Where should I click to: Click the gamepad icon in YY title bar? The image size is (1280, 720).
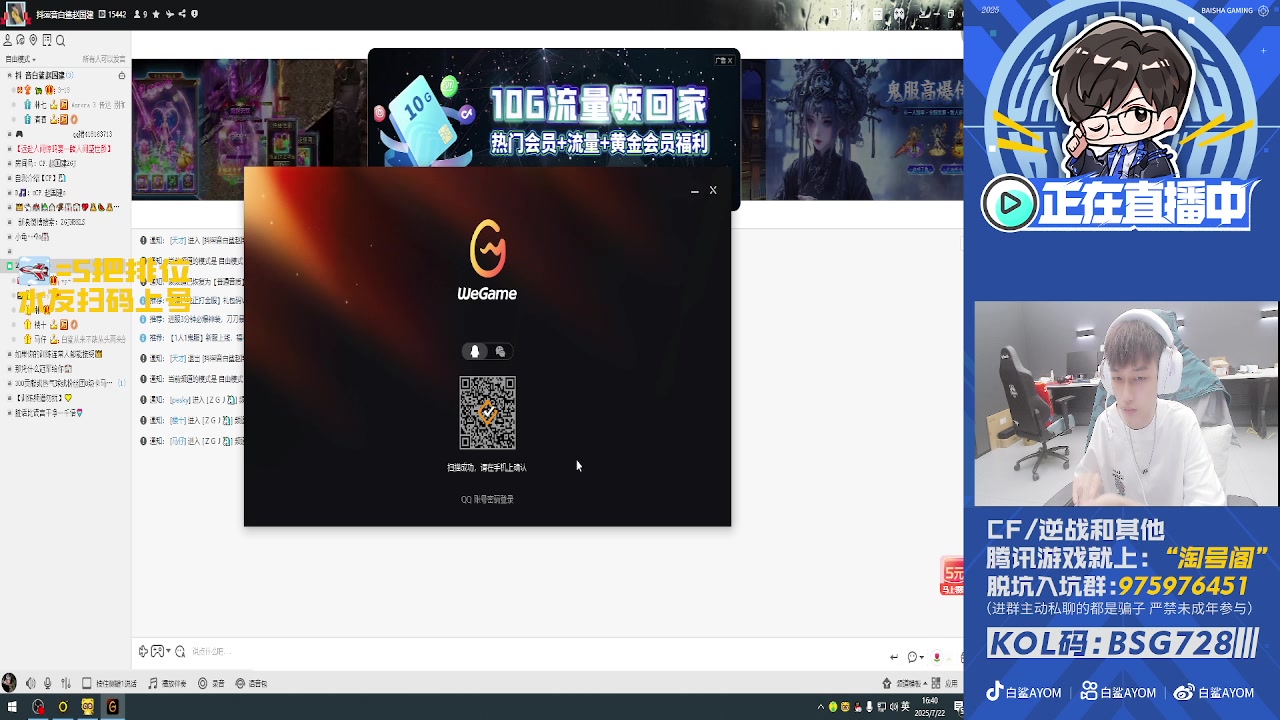click(899, 13)
